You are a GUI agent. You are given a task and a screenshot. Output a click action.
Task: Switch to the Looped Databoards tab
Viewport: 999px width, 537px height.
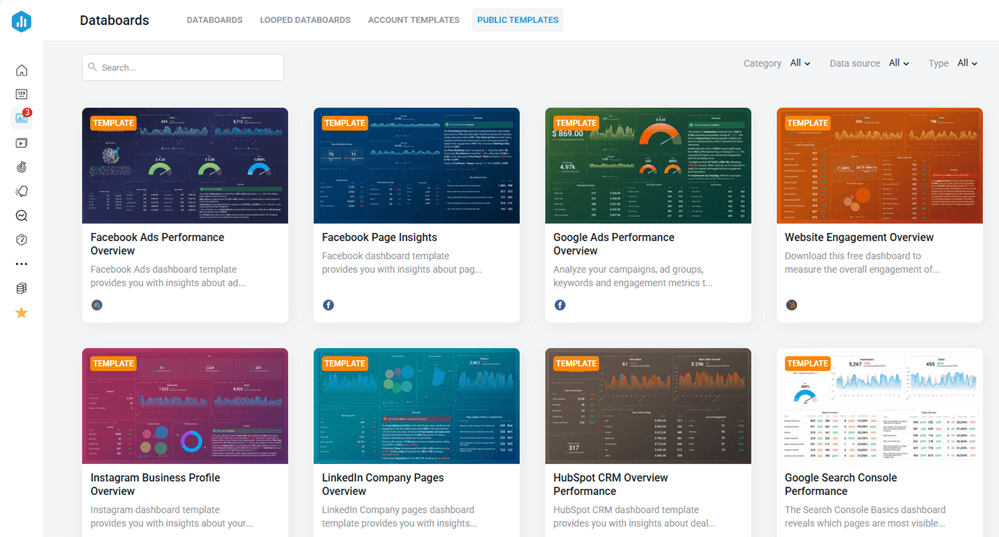tap(305, 20)
